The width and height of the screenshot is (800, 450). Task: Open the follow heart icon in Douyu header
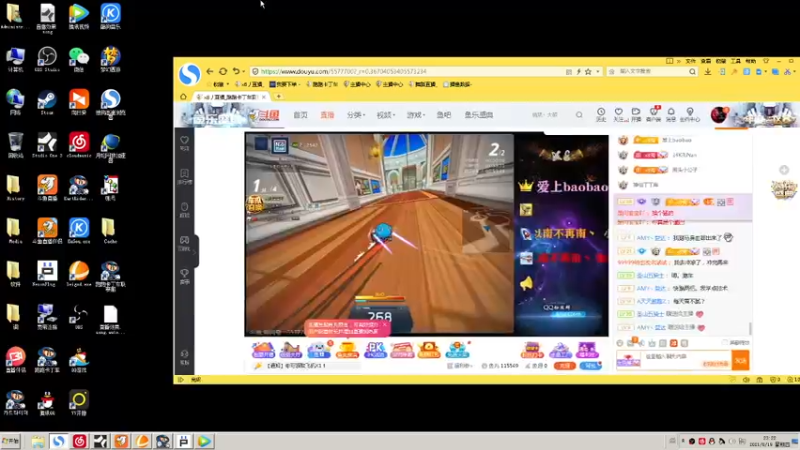tap(619, 114)
